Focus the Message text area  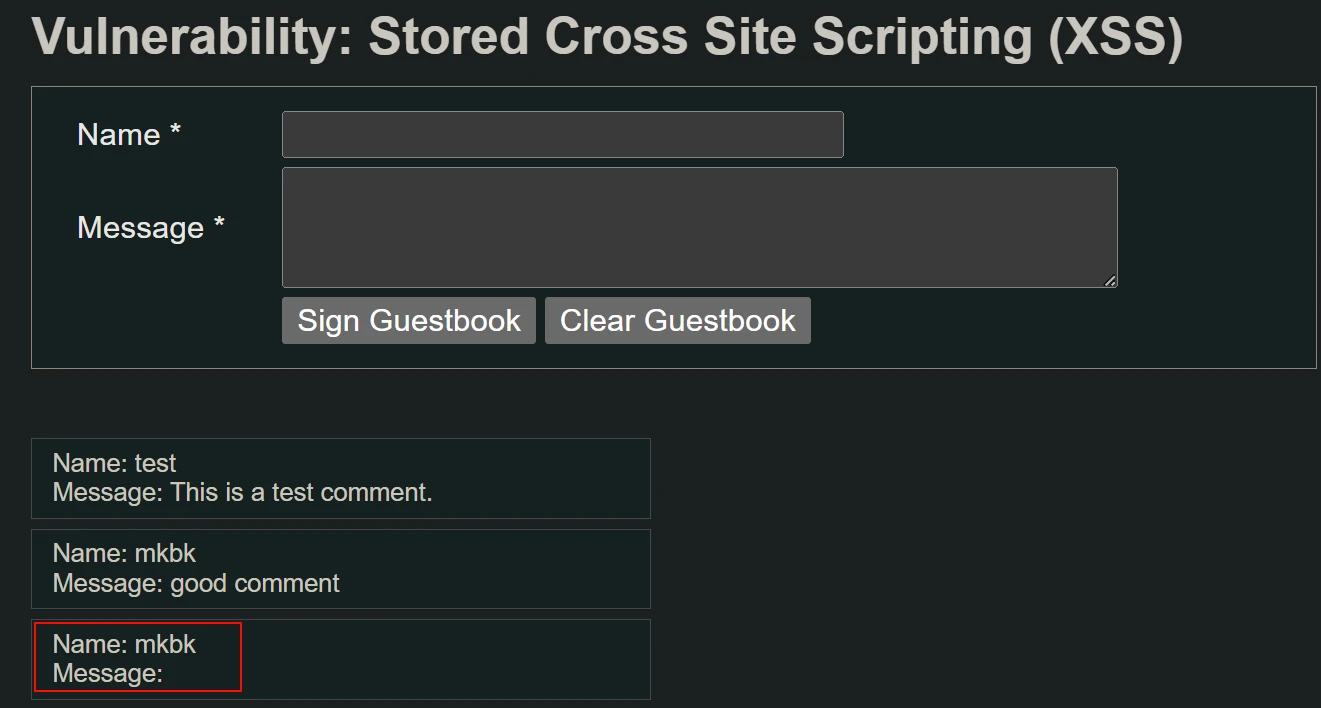pyautogui.click(x=699, y=227)
